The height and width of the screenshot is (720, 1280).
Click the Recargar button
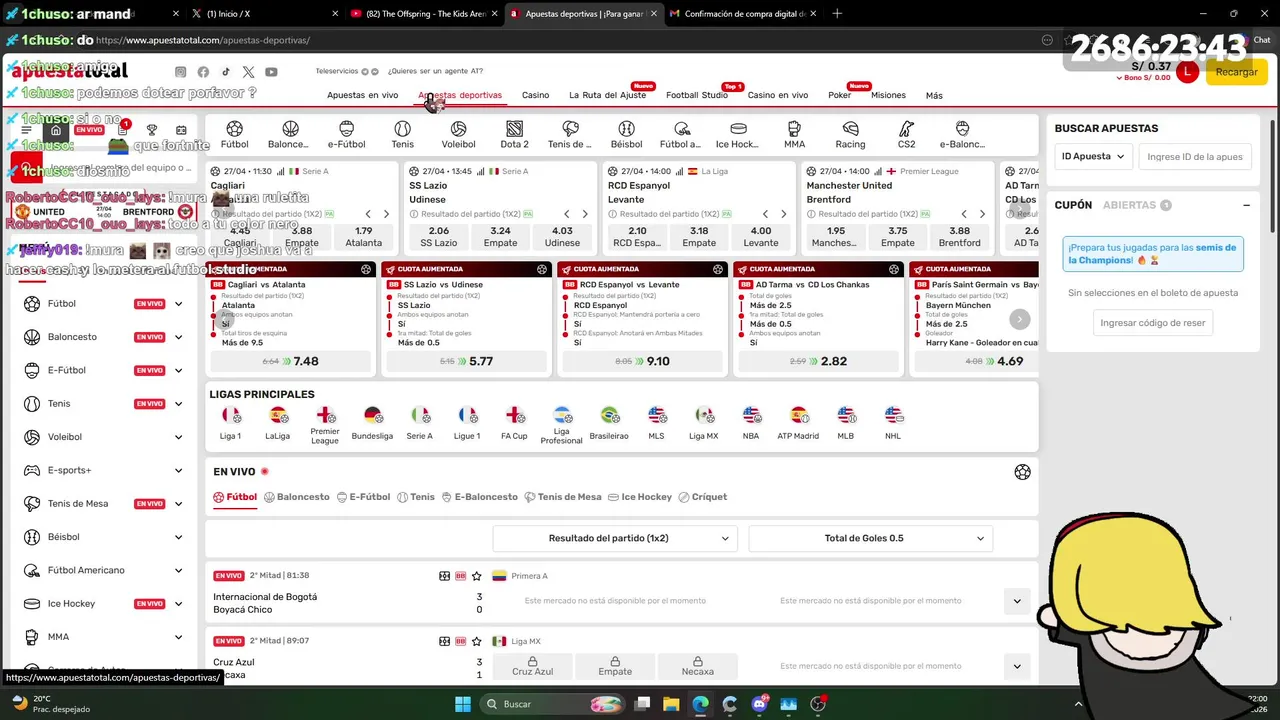[x=1236, y=72]
